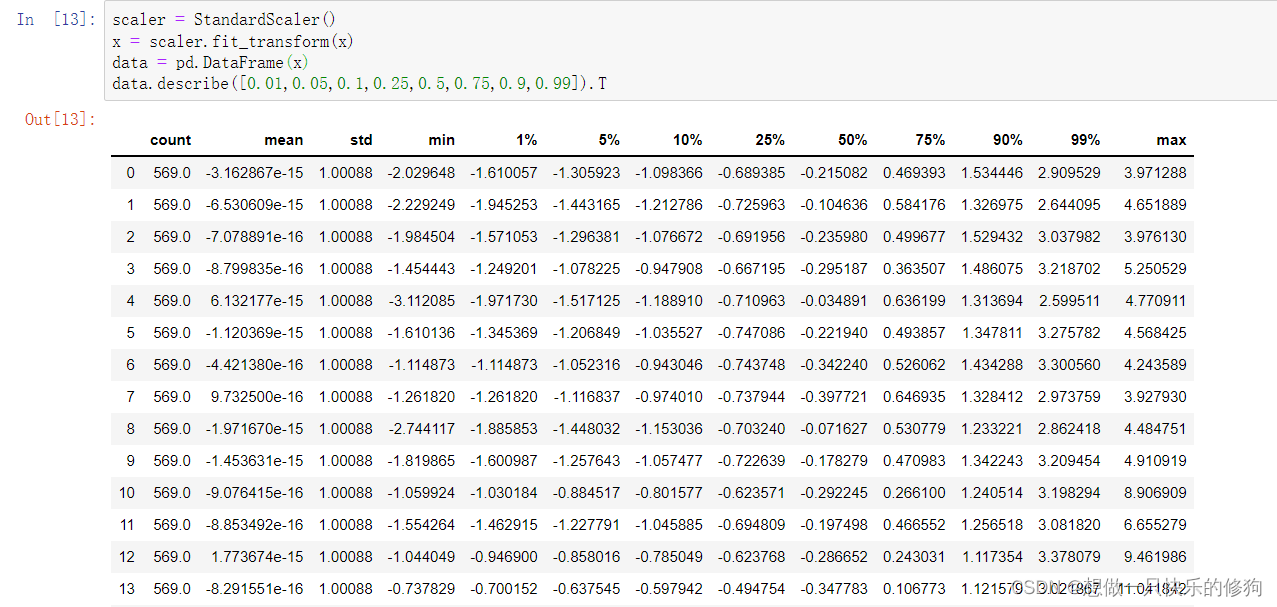Click the row index 10 label
Viewport: 1277px width, 607px height.
pyautogui.click(x=127, y=492)
